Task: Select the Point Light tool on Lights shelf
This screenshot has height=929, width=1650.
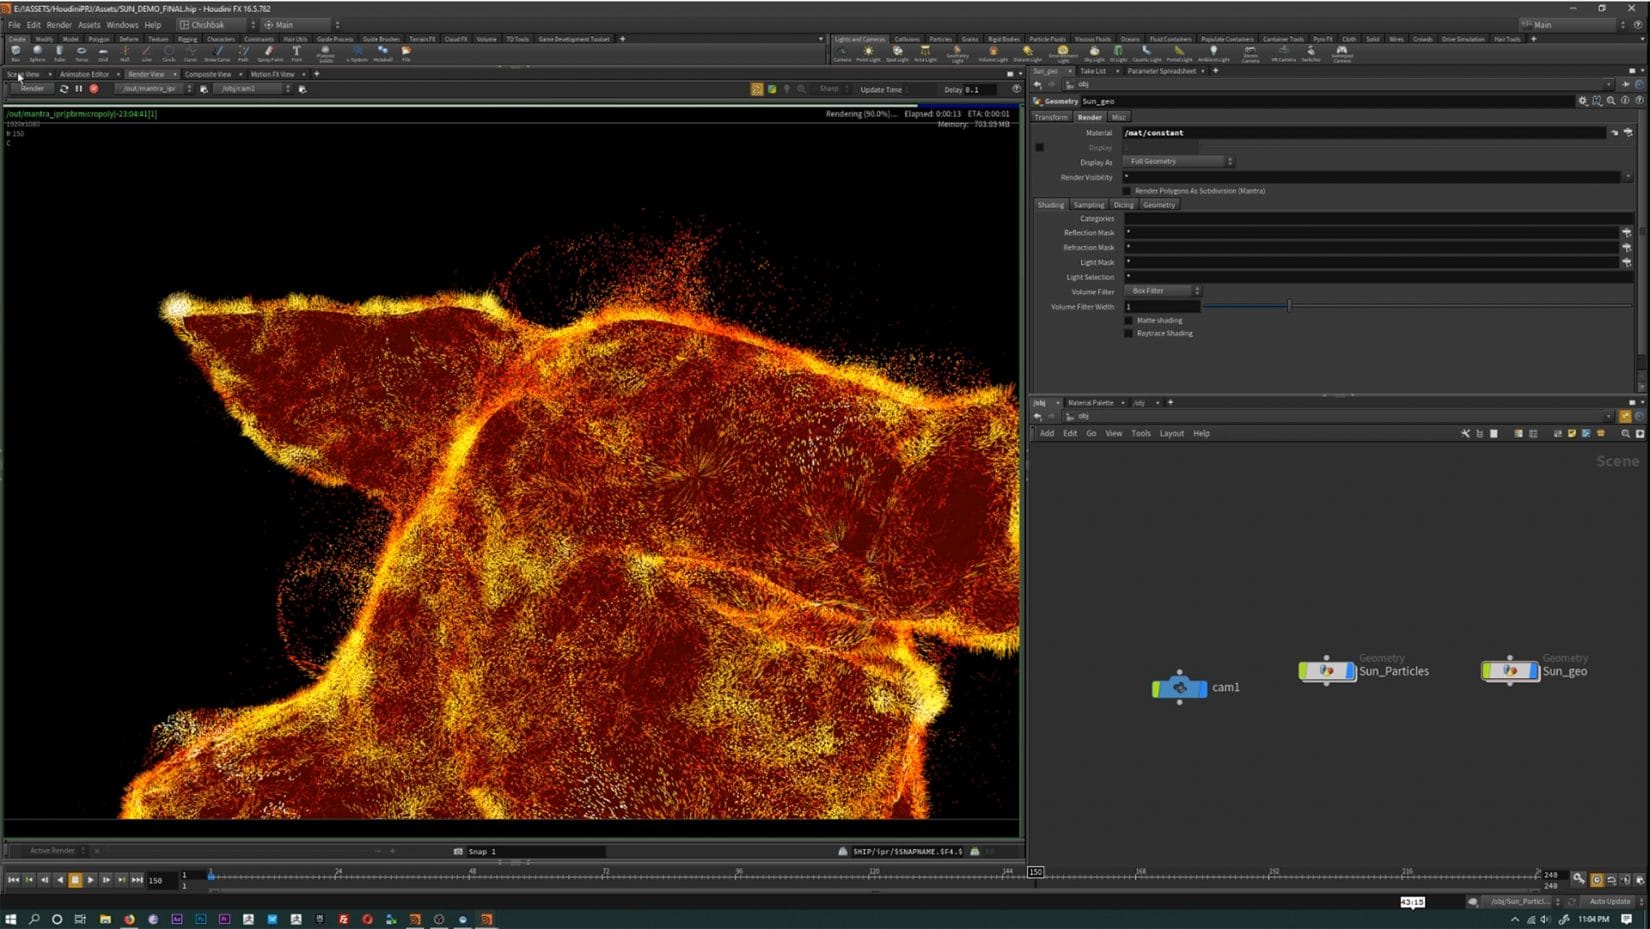Action: coord(869,50)
